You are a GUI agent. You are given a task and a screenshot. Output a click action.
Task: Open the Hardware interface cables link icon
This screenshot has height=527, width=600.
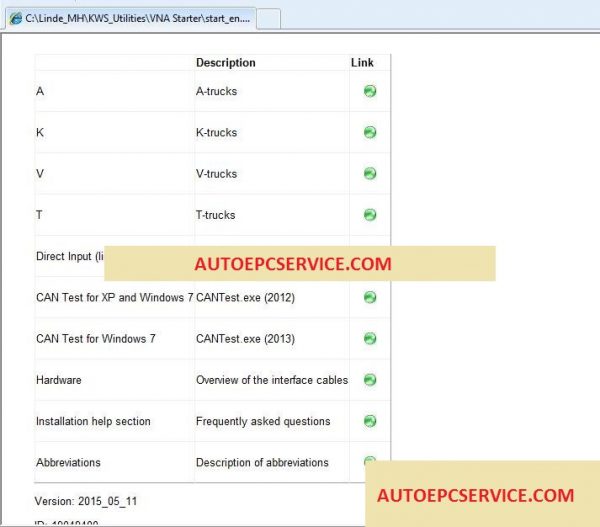coord(370,380)
